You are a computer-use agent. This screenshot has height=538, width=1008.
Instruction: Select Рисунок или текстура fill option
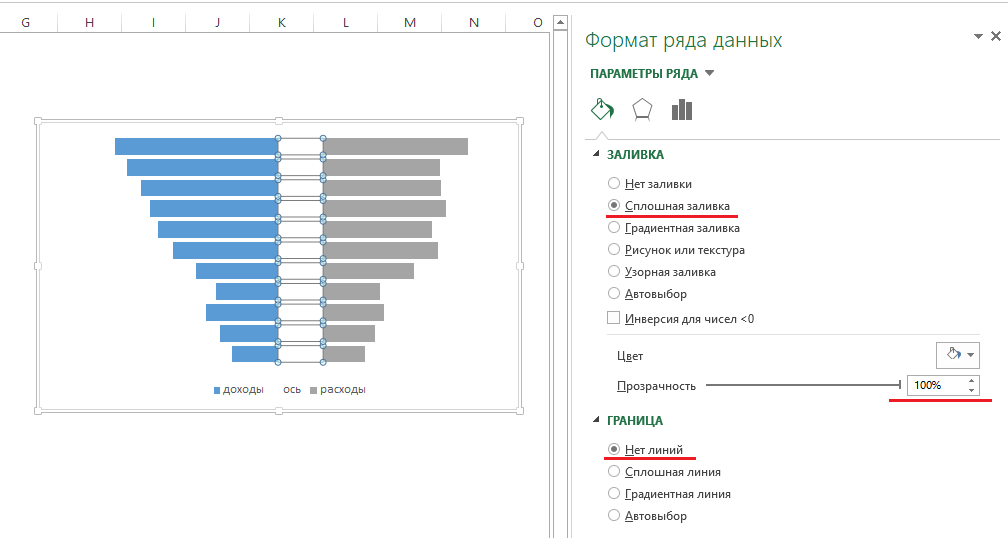point(614,250)
